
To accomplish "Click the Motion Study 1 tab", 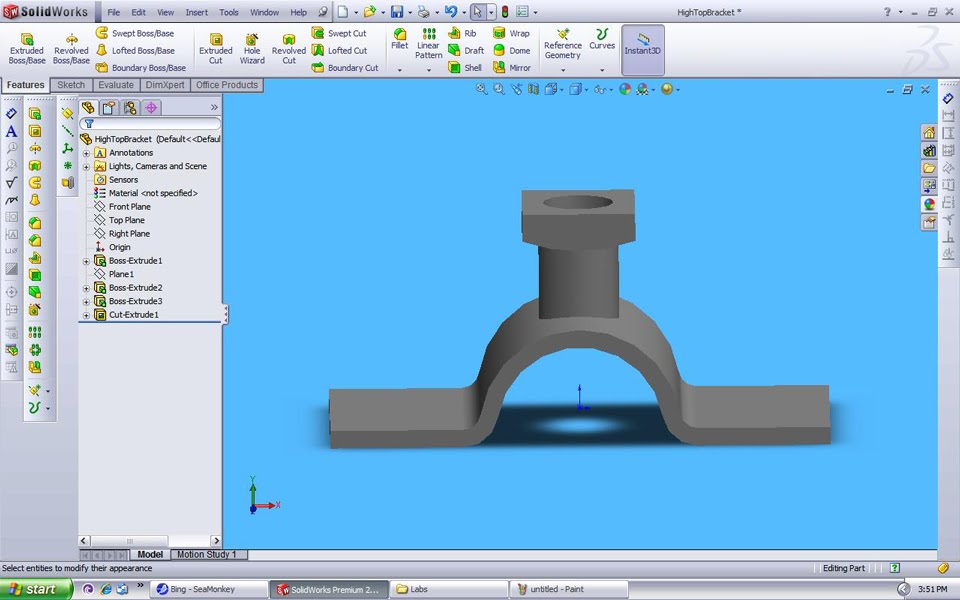I will click(208, 554).
